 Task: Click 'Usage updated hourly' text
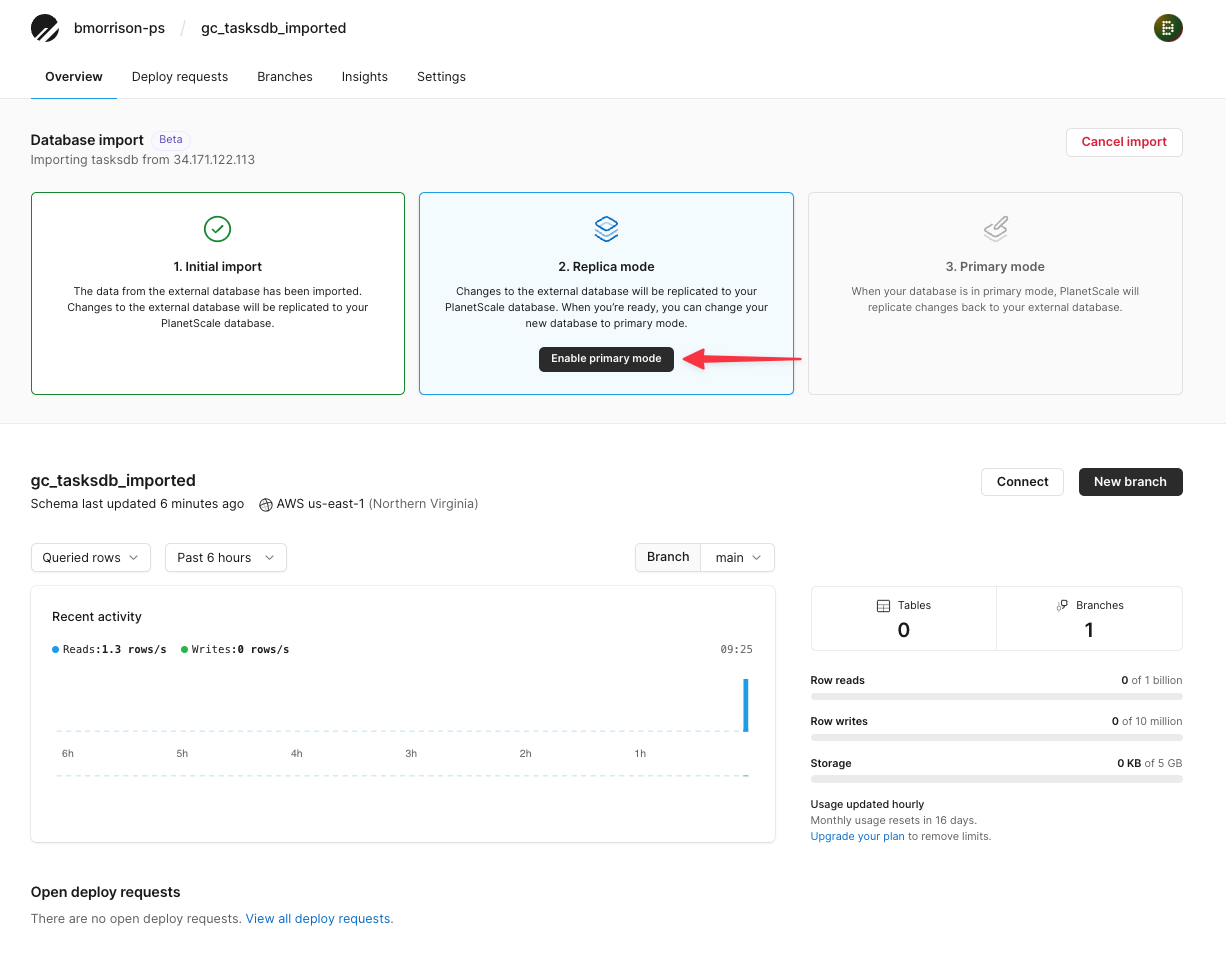coord(867,805)
